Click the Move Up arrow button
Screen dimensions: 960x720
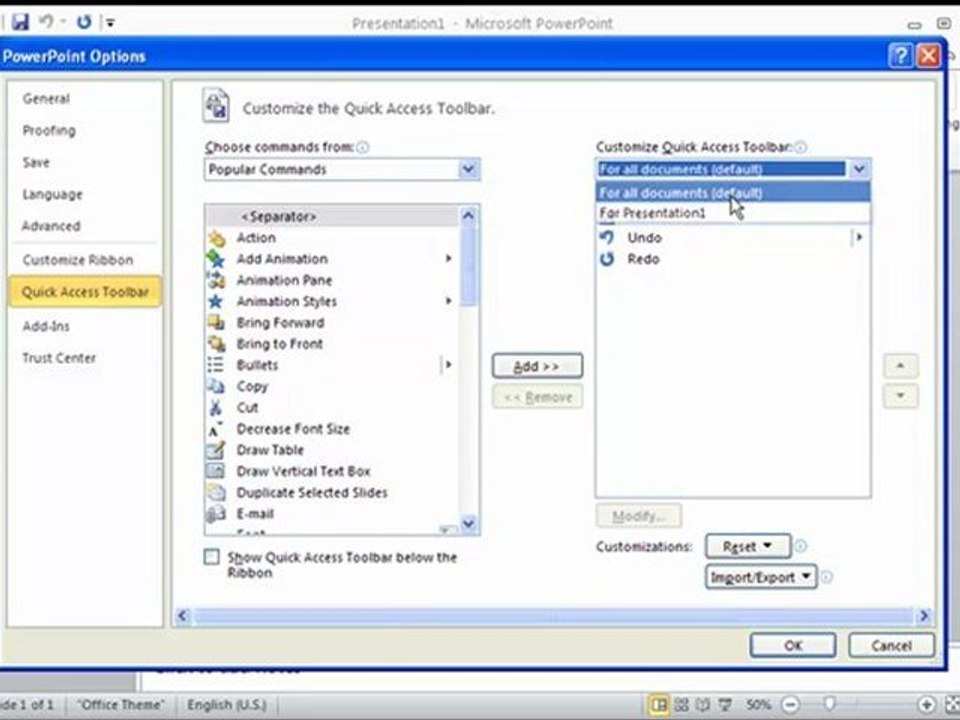tap(900, 366)
